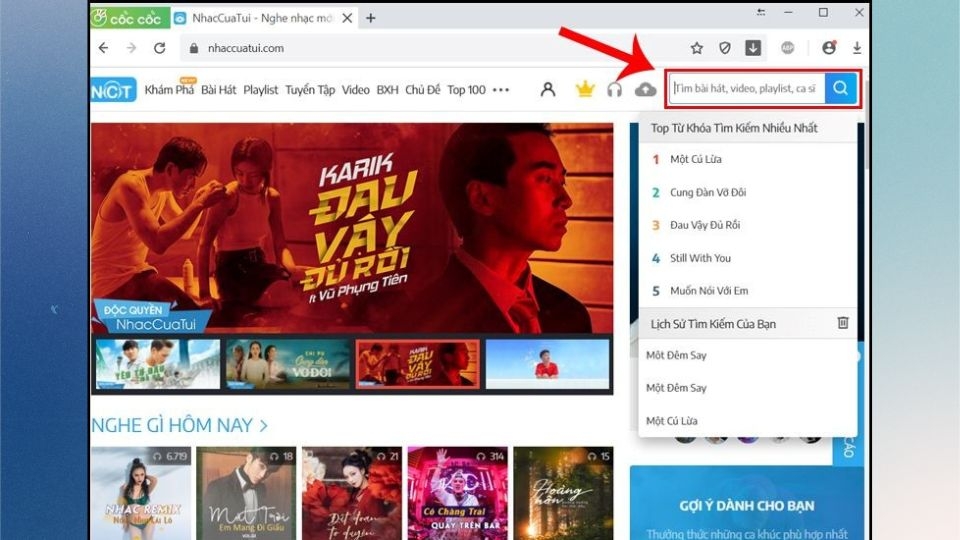Click the NCT site logo
This screenshot has height=540, width=960.
(x=113, y=90)
